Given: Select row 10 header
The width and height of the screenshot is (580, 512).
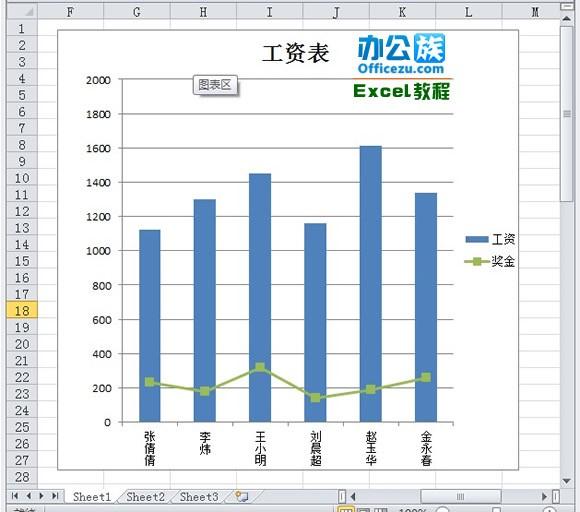Looking at the screenshot, I should (x=22, y=178).
